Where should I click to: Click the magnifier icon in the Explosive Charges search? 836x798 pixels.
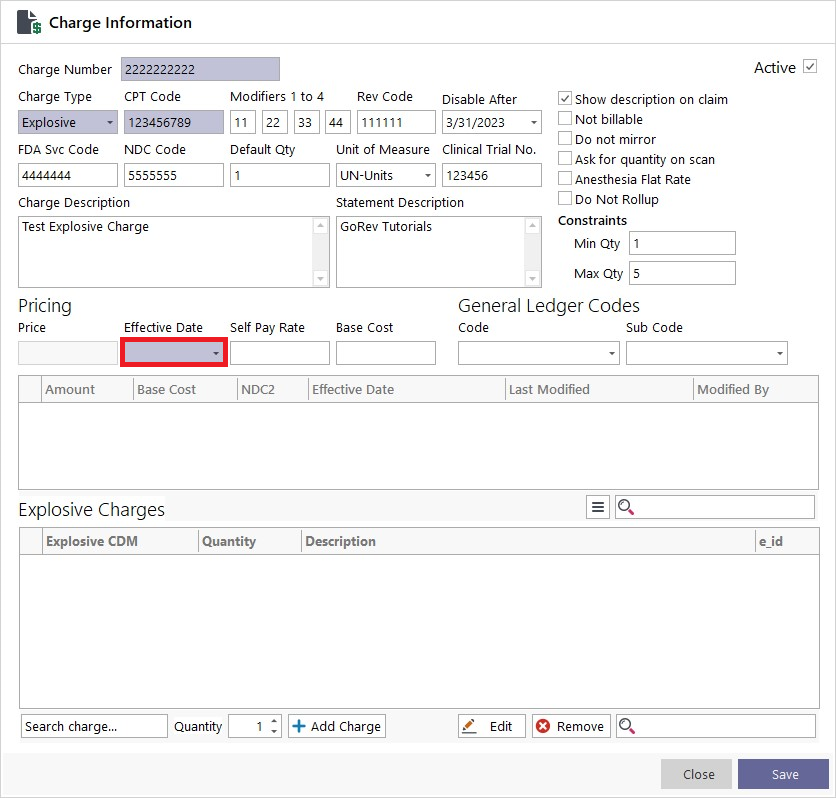pyautogui.click(x=625, y=507)
